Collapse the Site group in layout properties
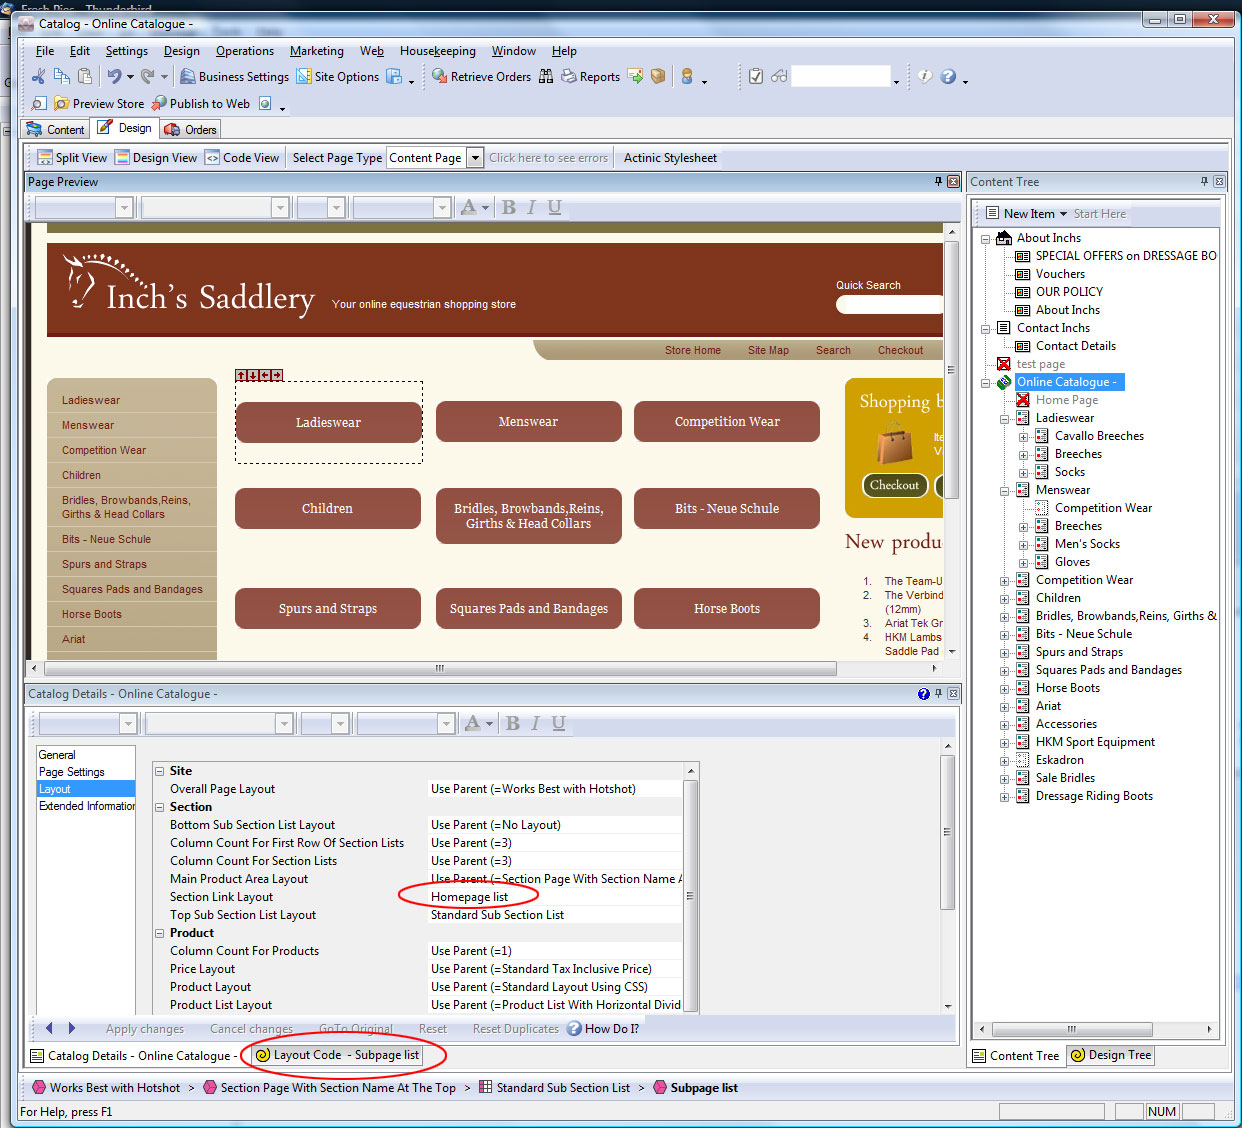Viewport: 1242px width, 1128px height. coord(159,771)
